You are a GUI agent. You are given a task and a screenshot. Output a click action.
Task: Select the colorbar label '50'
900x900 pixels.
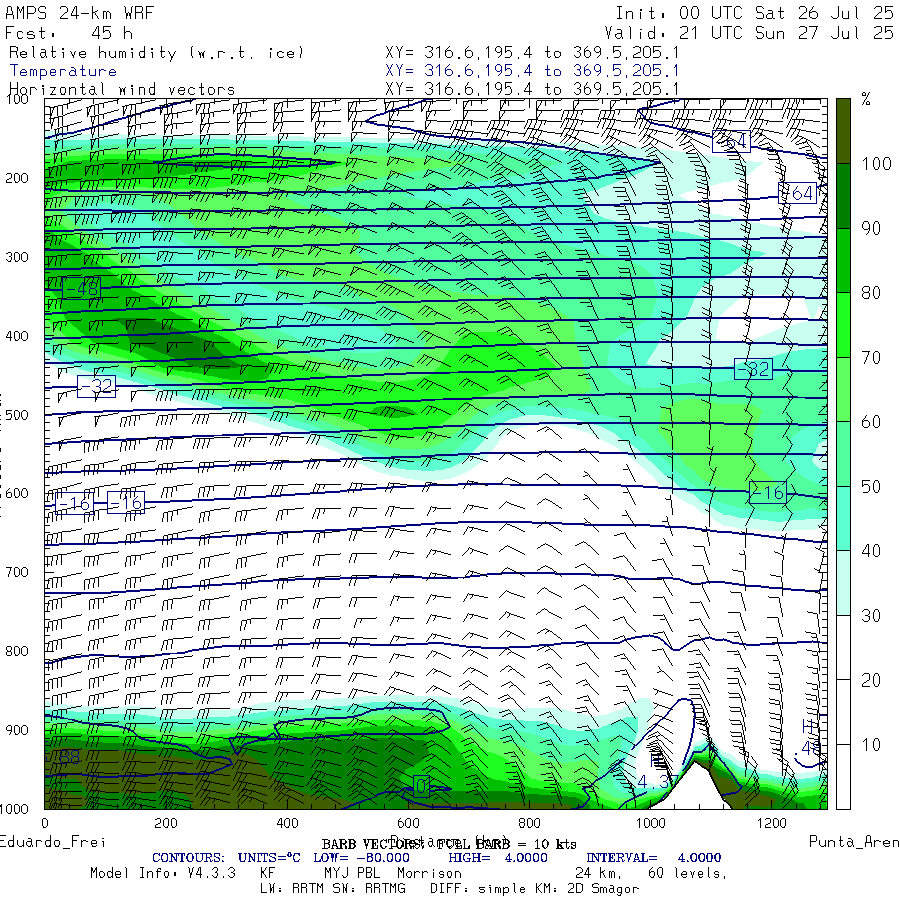[x=871, y=487]
